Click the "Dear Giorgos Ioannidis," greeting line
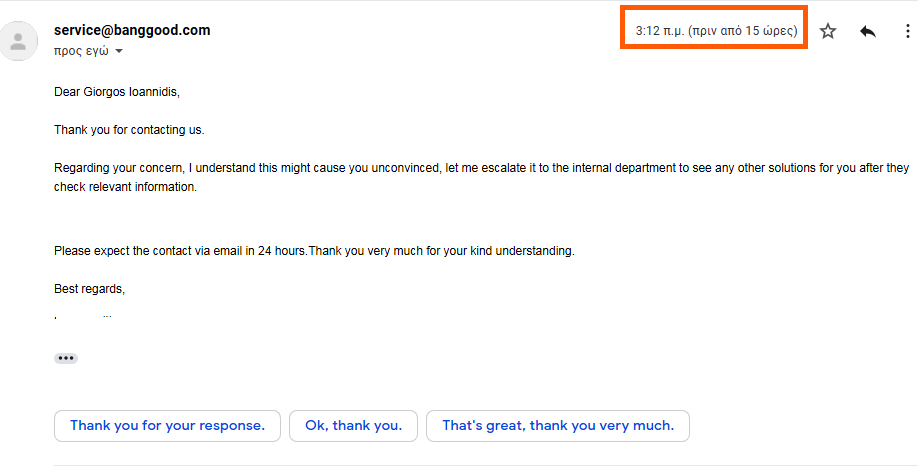This screenshot has height=468, width=923. (117, 92)
